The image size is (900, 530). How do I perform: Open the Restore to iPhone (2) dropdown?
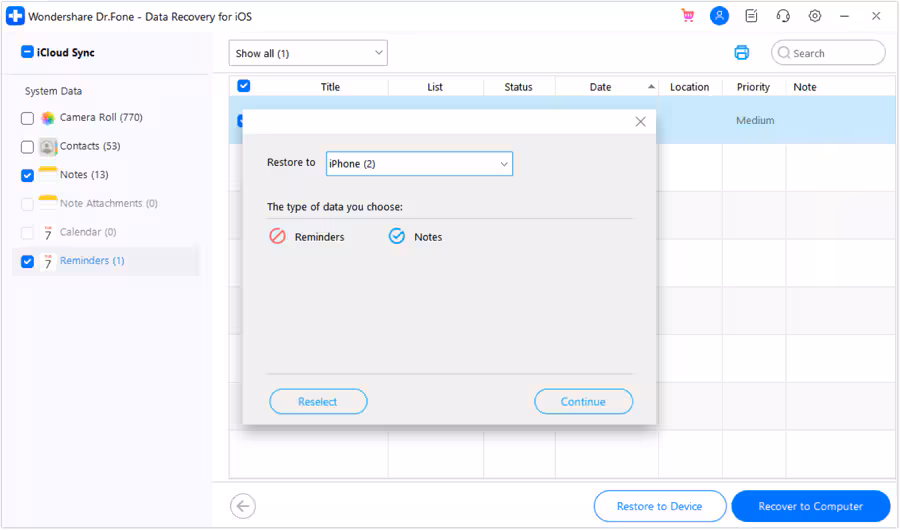(x=419, y=164)
